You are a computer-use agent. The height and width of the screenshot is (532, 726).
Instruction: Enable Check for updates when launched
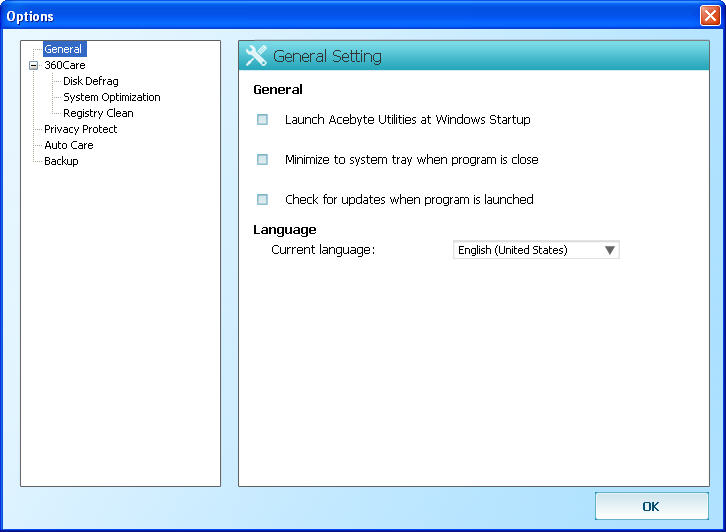[x=262, y=200]
